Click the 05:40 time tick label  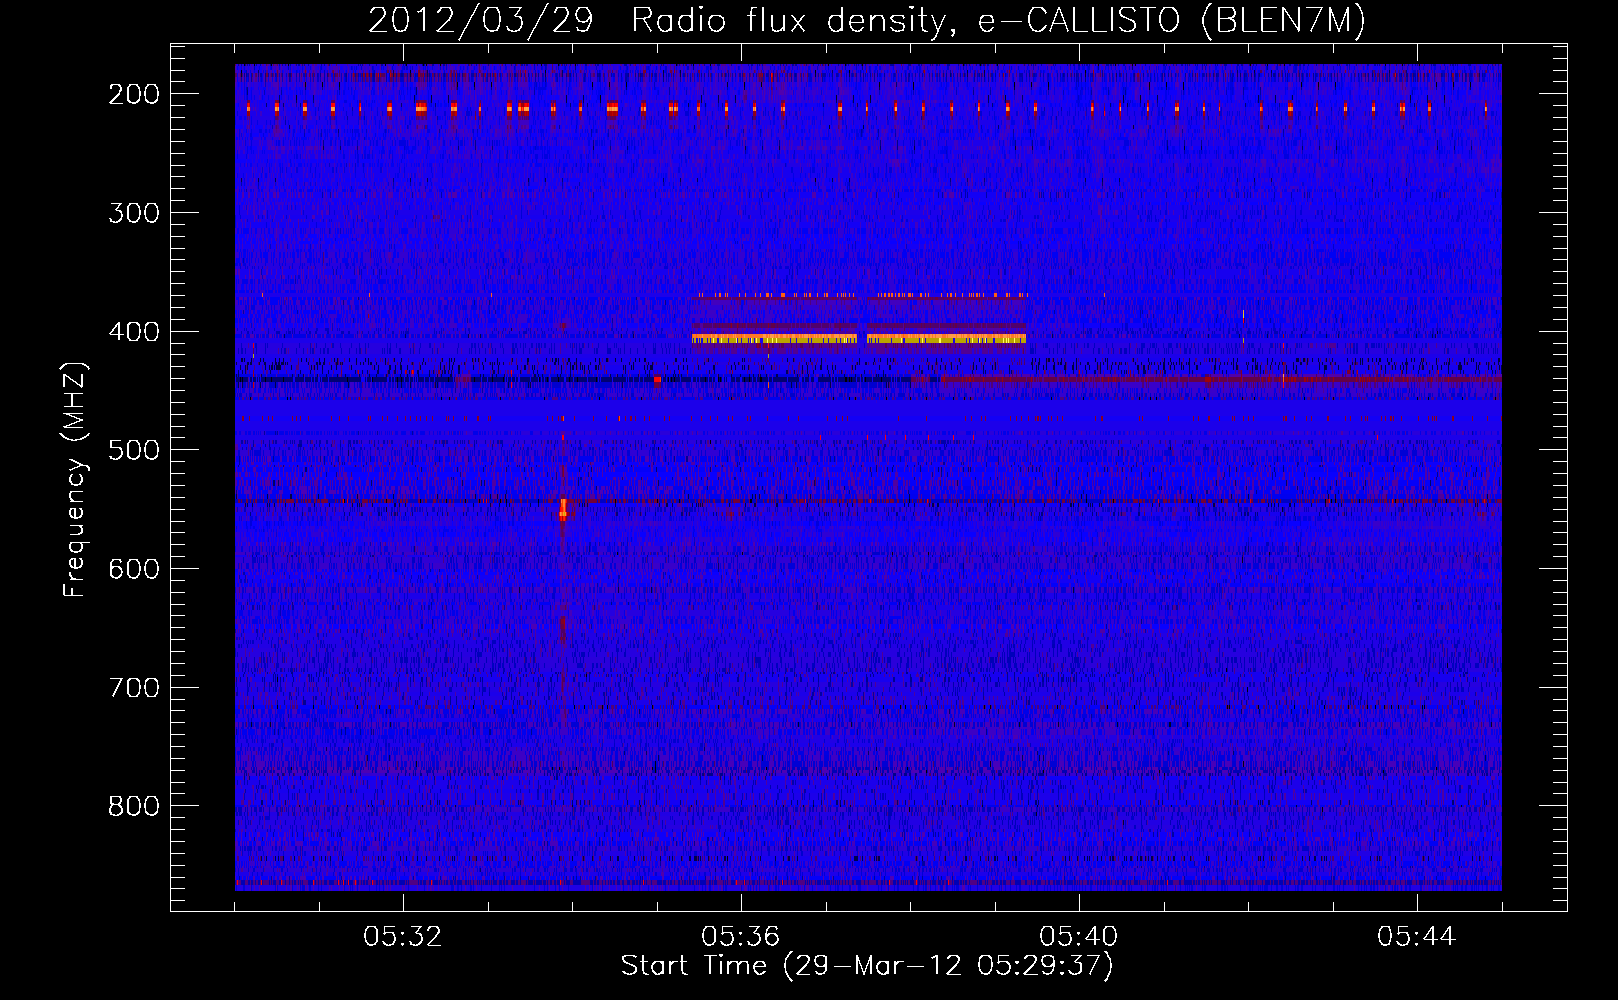(1079, 937)
